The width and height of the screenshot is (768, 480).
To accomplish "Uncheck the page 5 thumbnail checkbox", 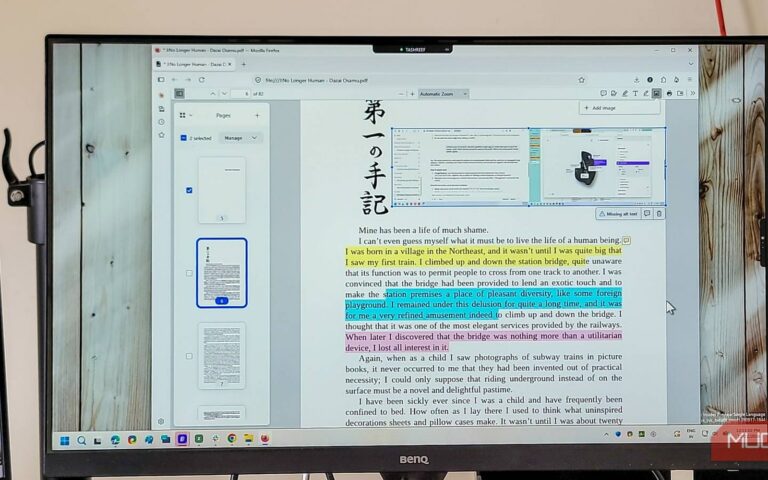I will (189, 190).
